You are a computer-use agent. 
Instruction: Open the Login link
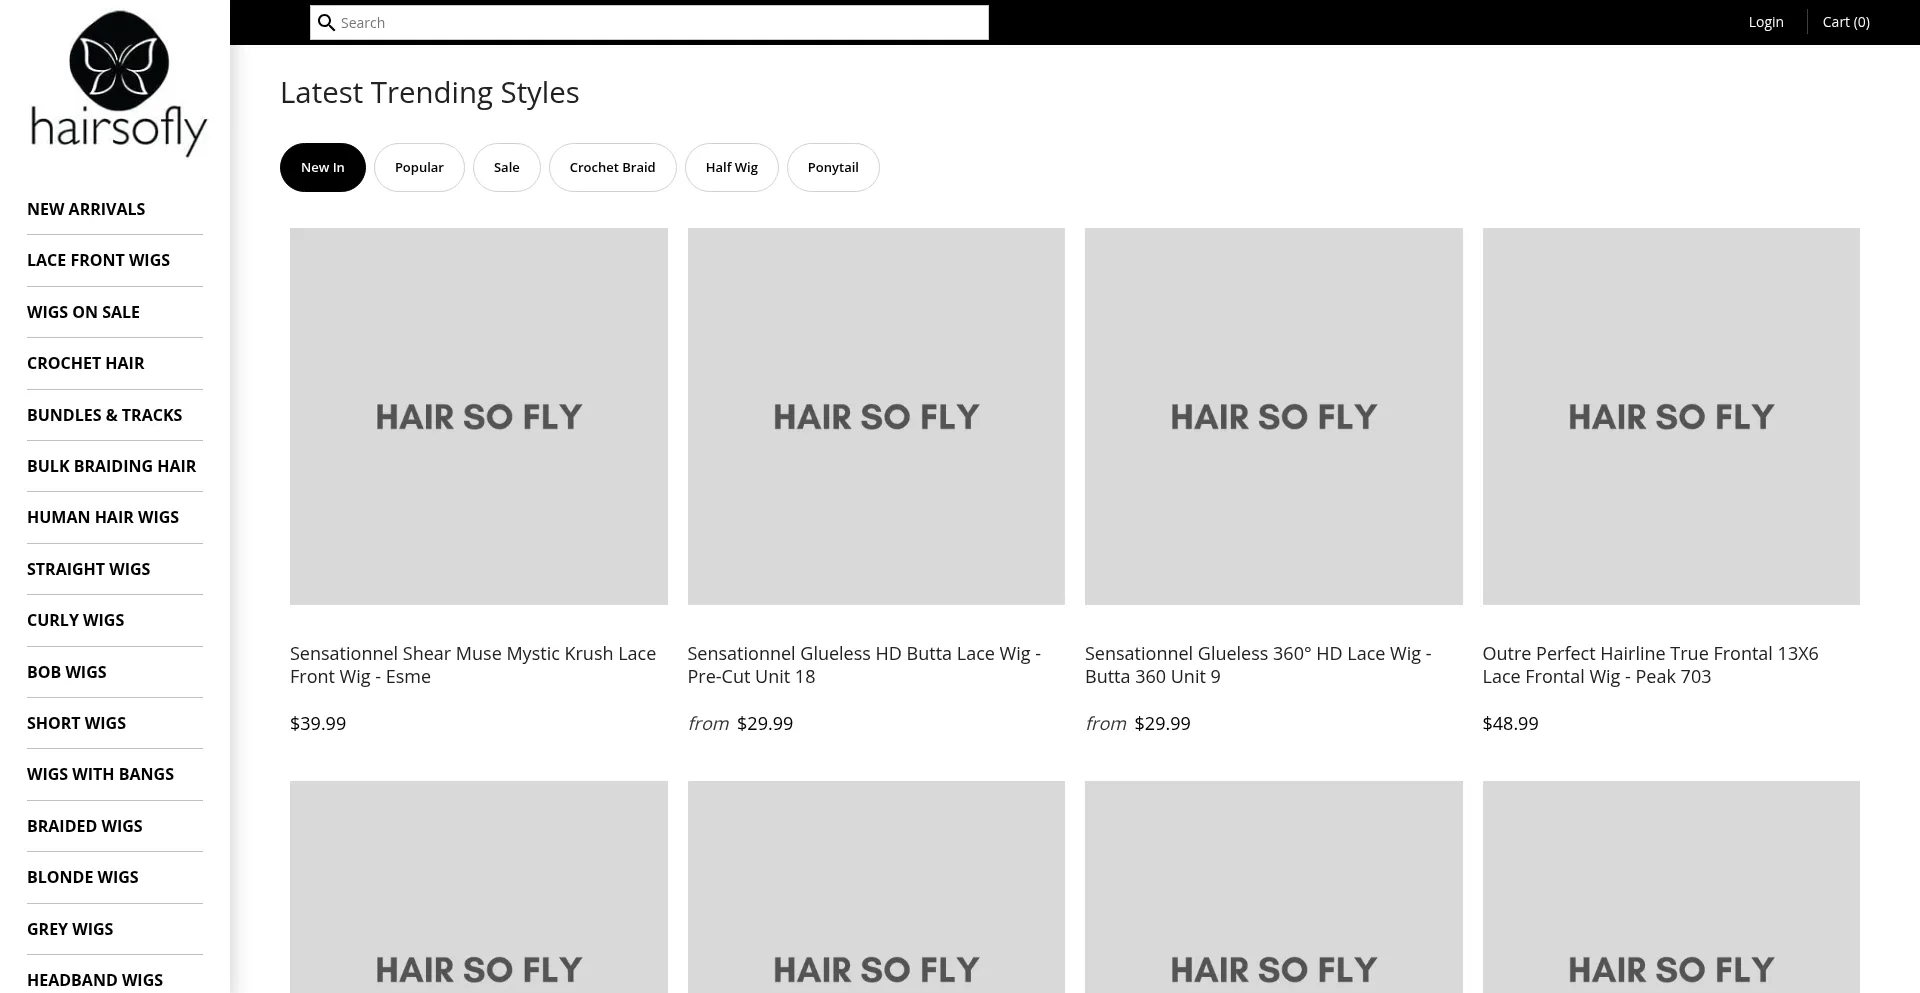click(1766, 22)
